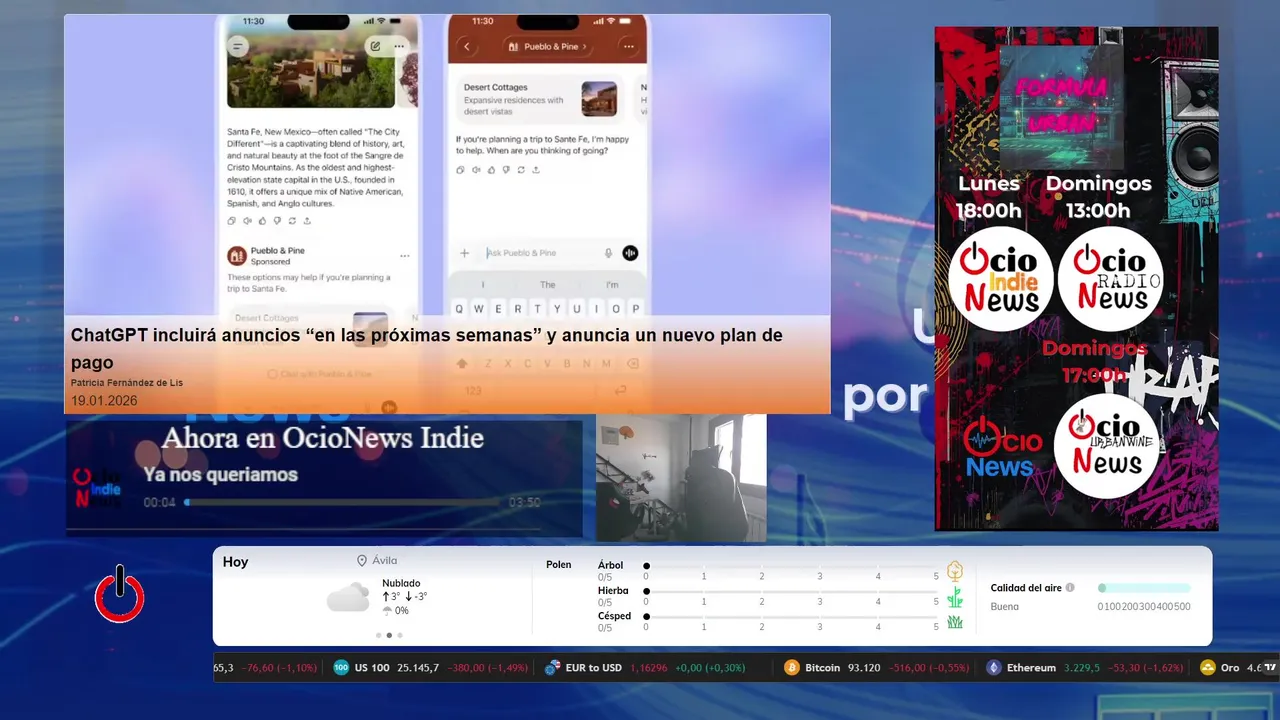Image resolution: width=1280 pixels, height=720 pixels.
Task: Click the Formula Urban neon poster image
Action: tap(1061, 108)
